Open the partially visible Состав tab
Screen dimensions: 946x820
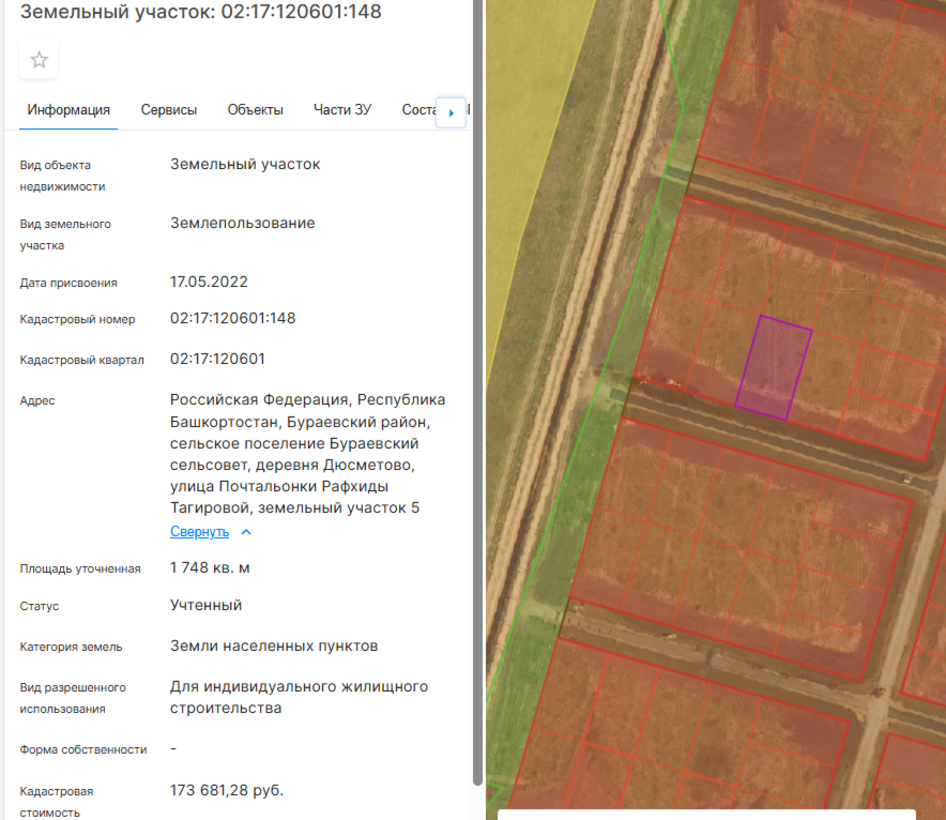(x=418, y=110)
